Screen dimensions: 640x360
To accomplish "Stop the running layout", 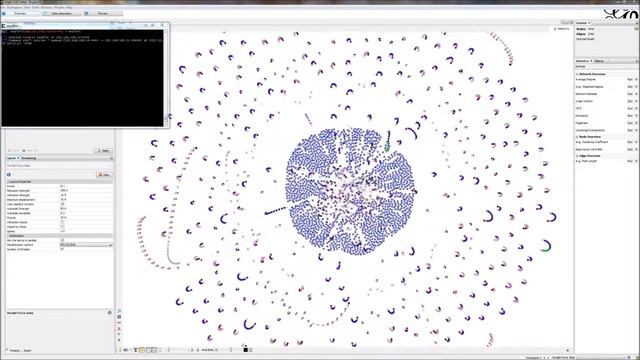I will [104, 175].
